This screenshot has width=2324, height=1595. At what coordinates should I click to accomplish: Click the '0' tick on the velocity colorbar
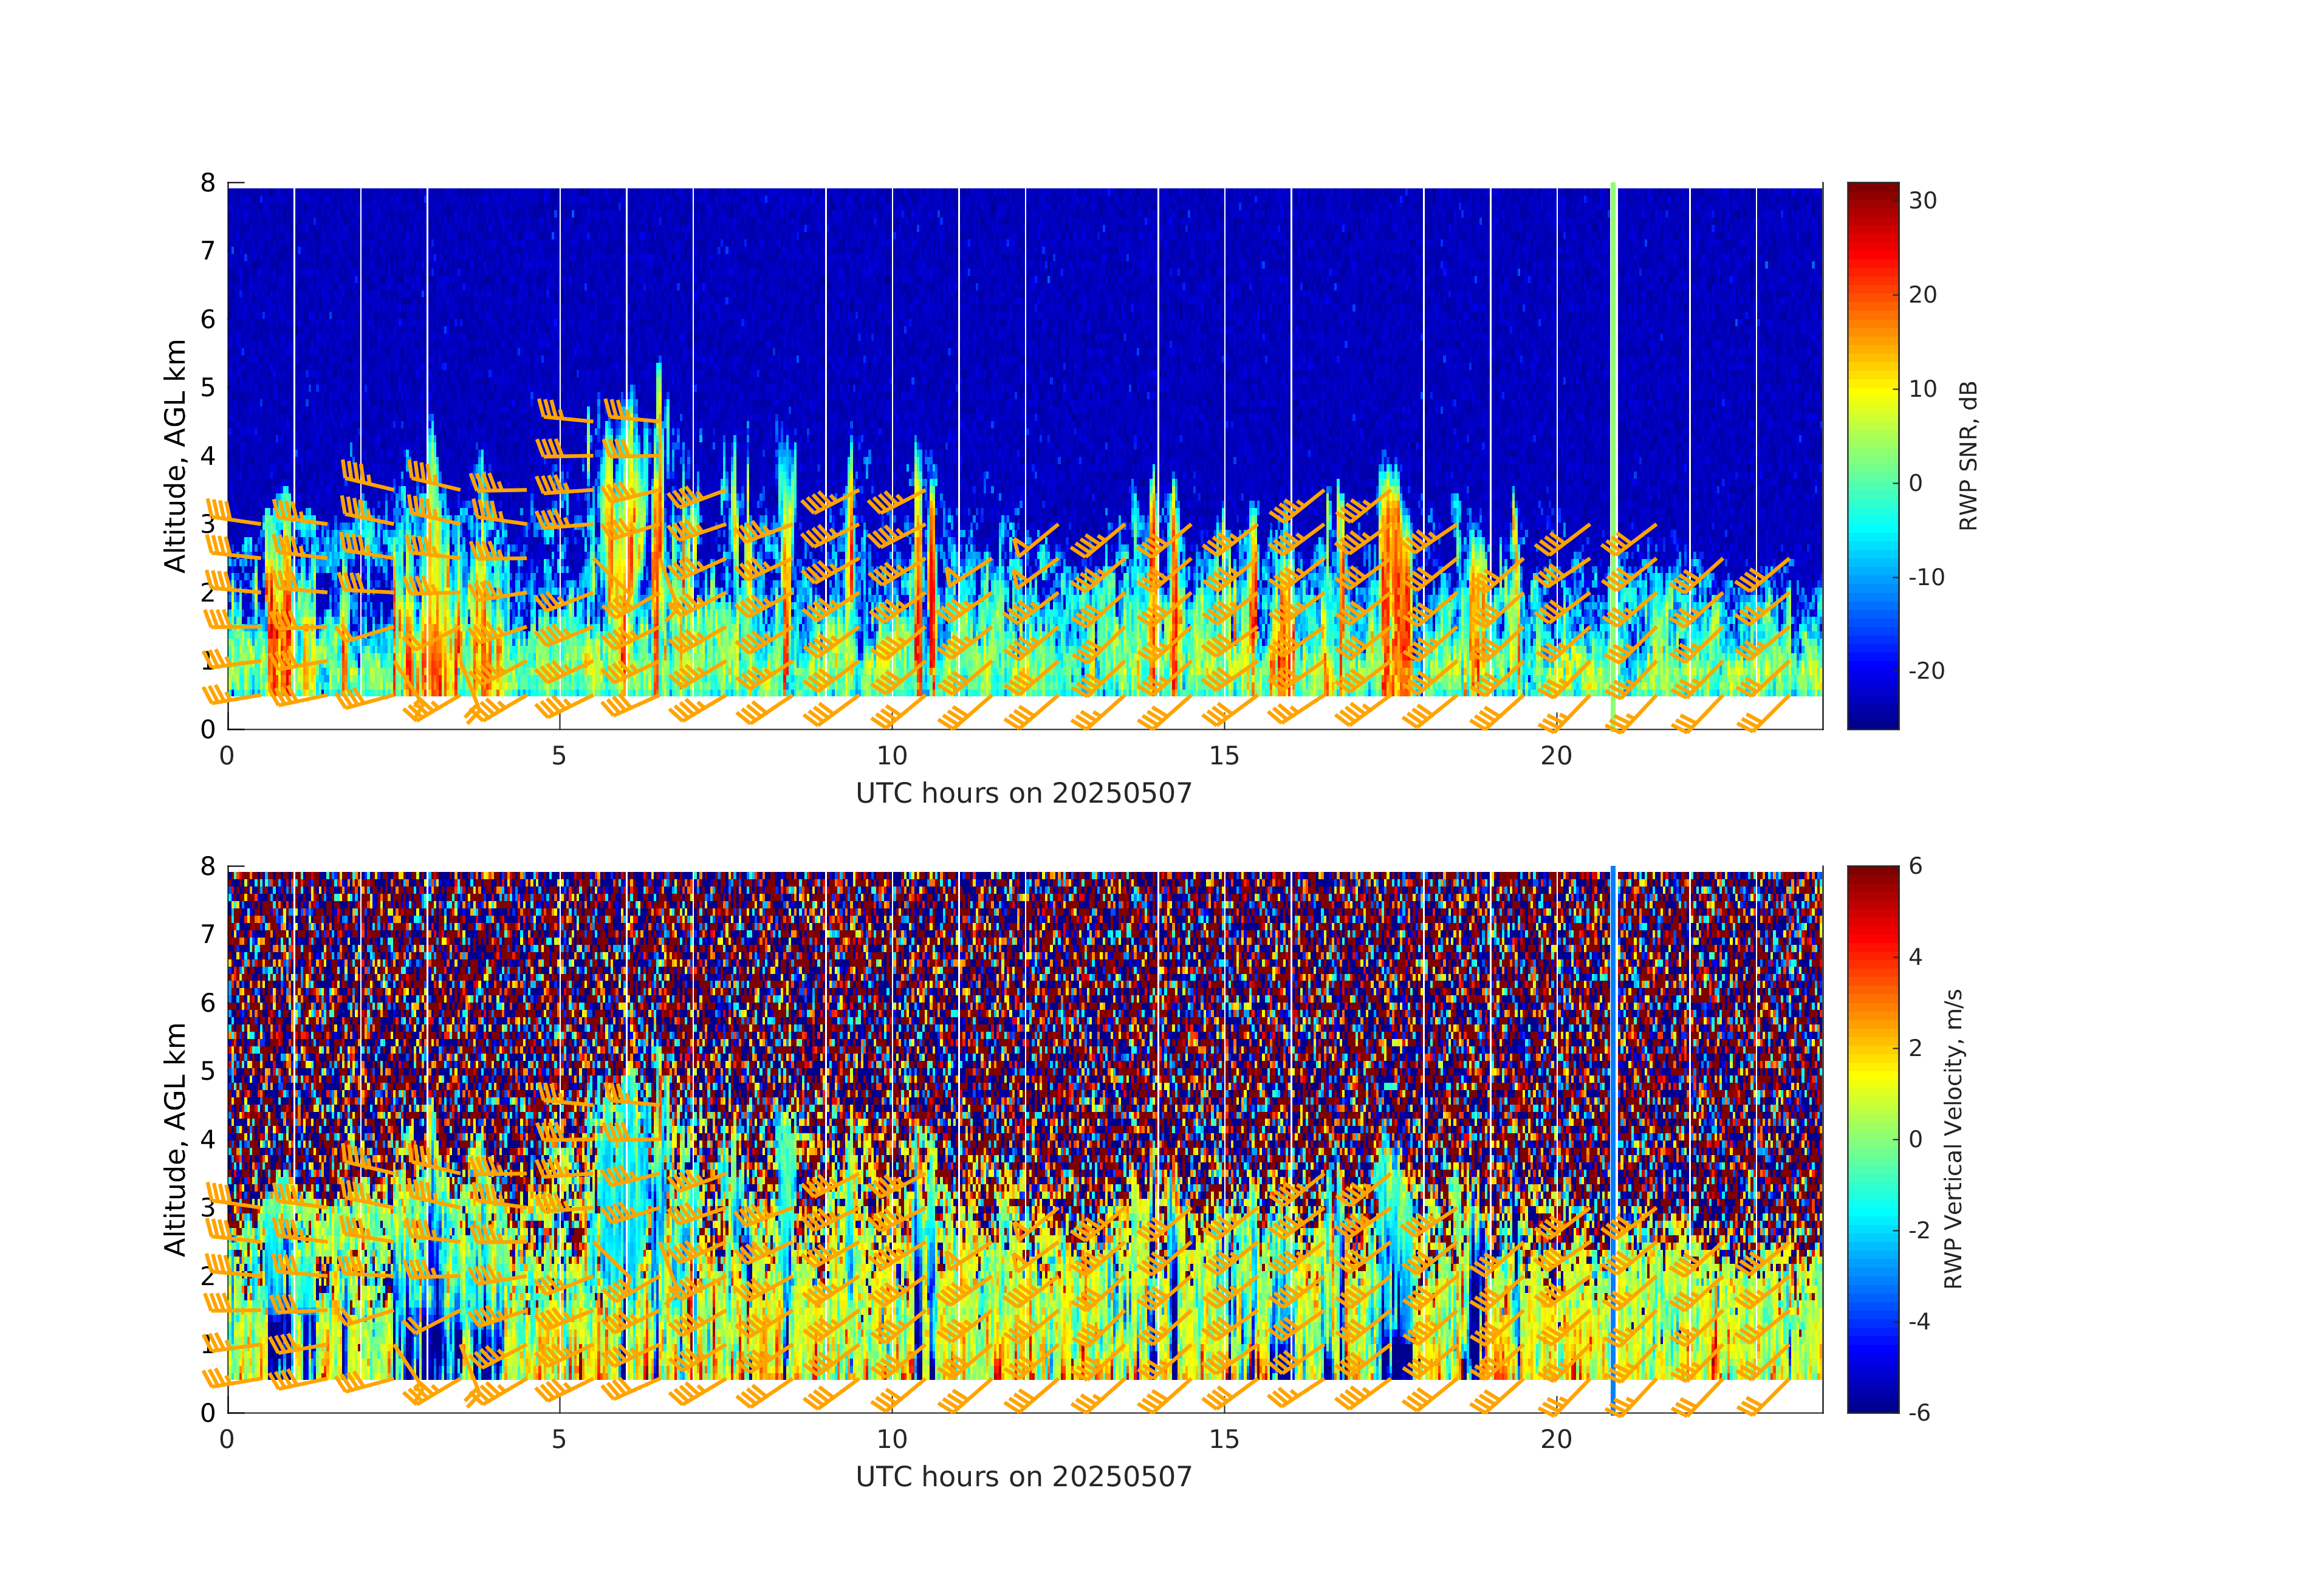[1915, 1139]
